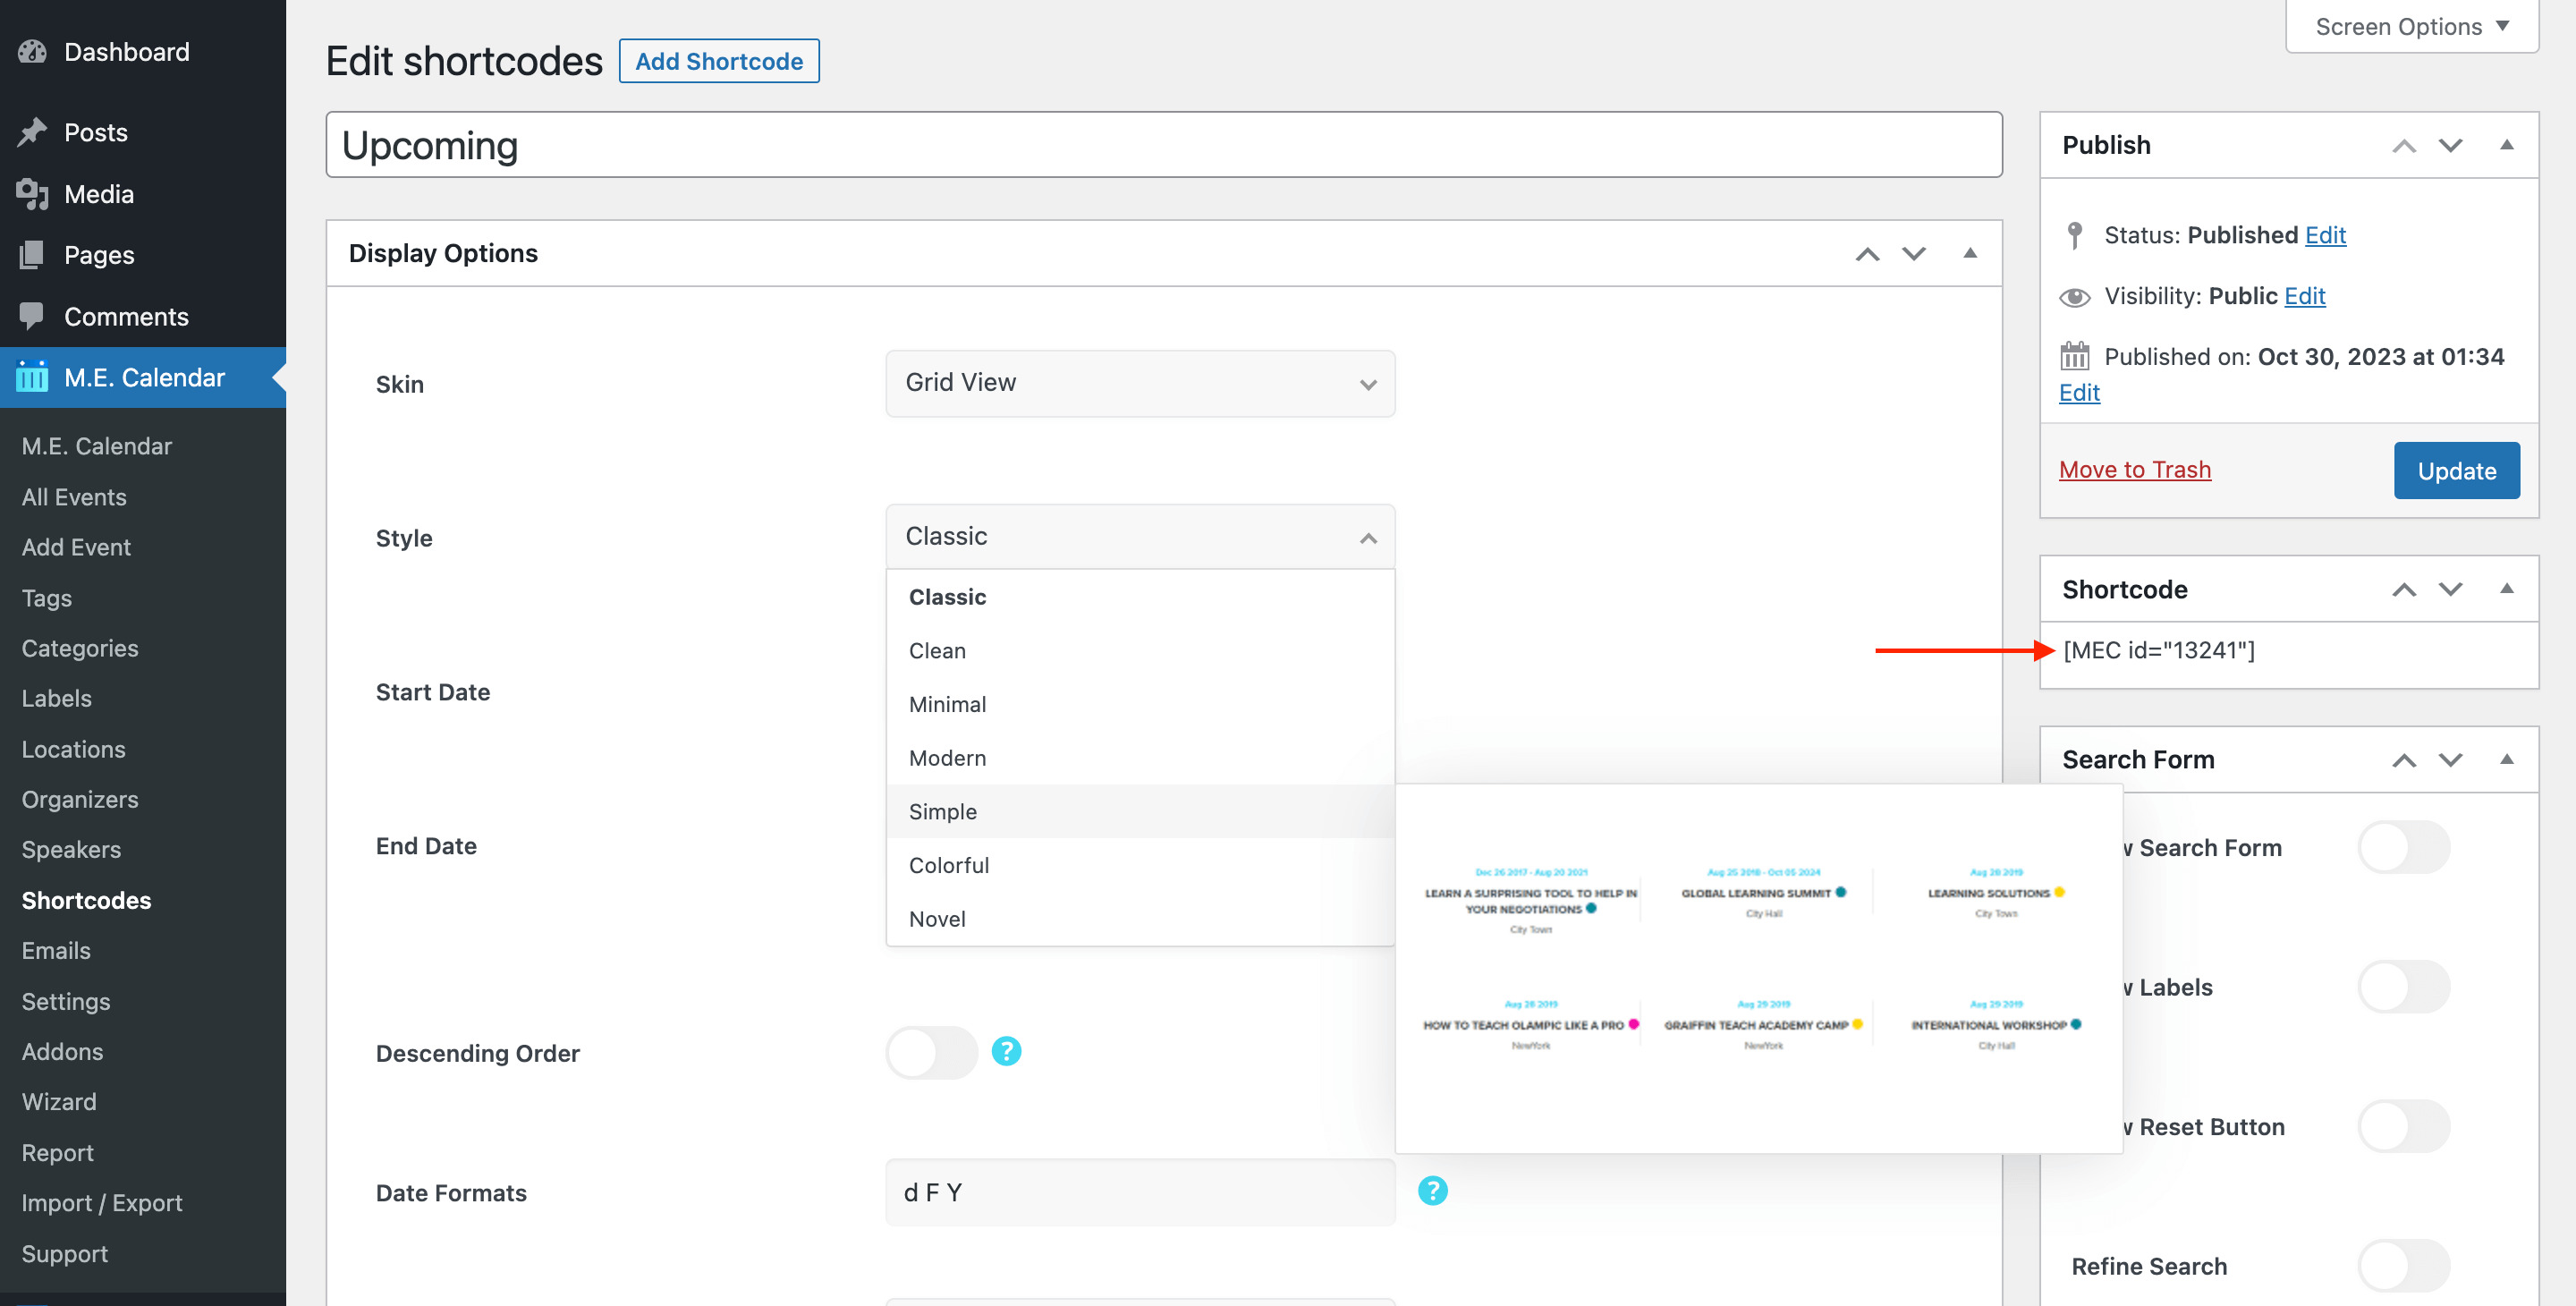Select the Modern style option

(947, 758)
